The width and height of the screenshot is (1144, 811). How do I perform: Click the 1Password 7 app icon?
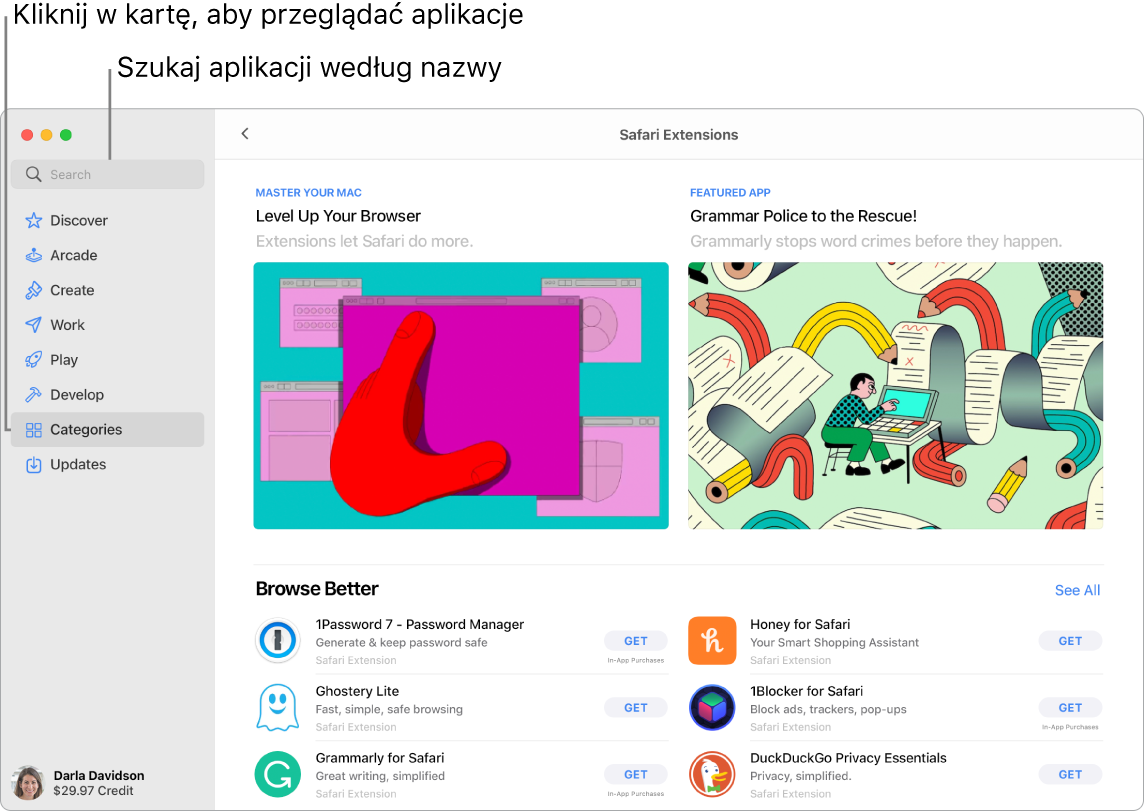coord(277,641)
